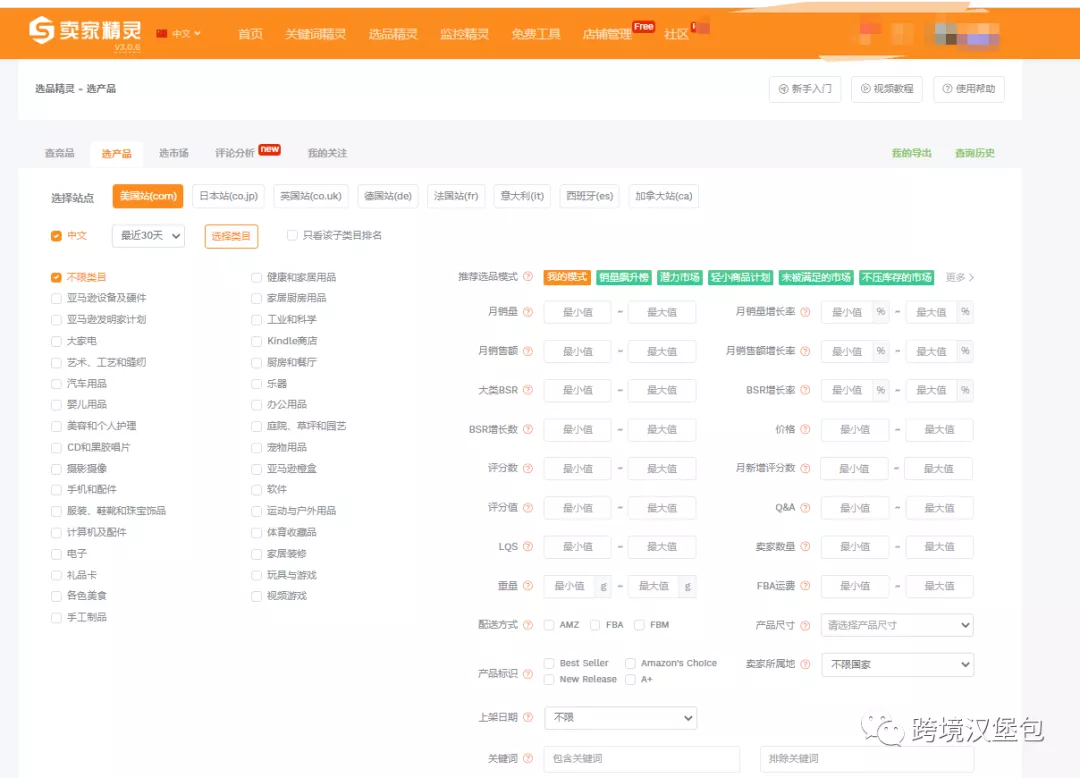The height and width of the screenshot is (778, 1080).
Task: Click the 卖家精灵 logo icon
Action: tap(41, 31)
